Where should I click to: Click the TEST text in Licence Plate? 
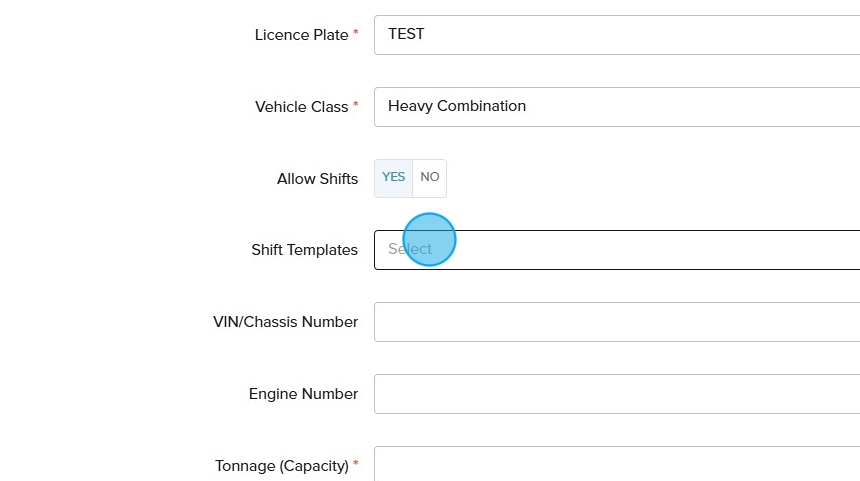(406, 34)
